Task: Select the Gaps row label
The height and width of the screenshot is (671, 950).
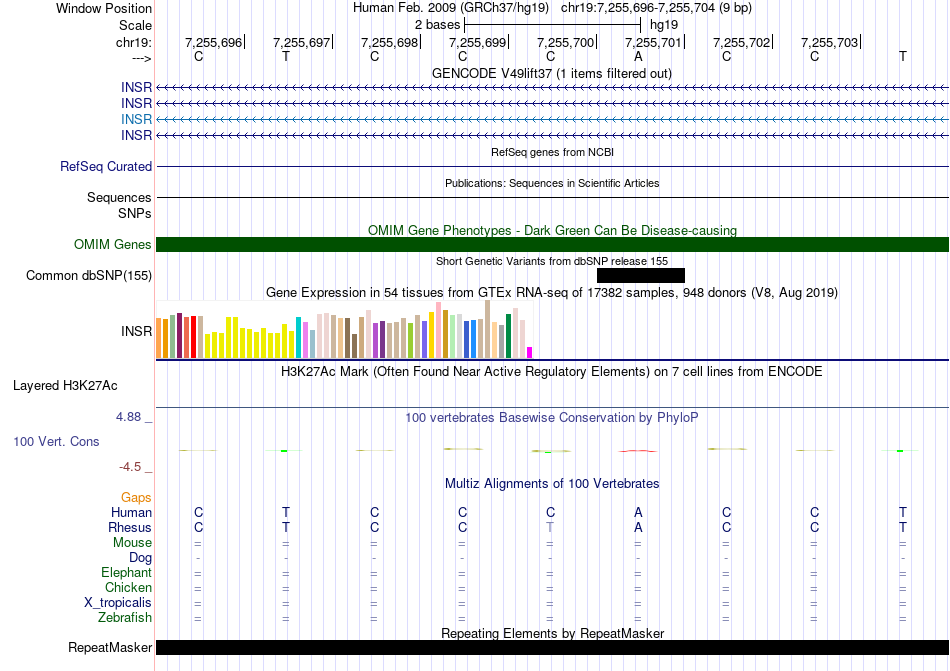Action: coord(136,497)
